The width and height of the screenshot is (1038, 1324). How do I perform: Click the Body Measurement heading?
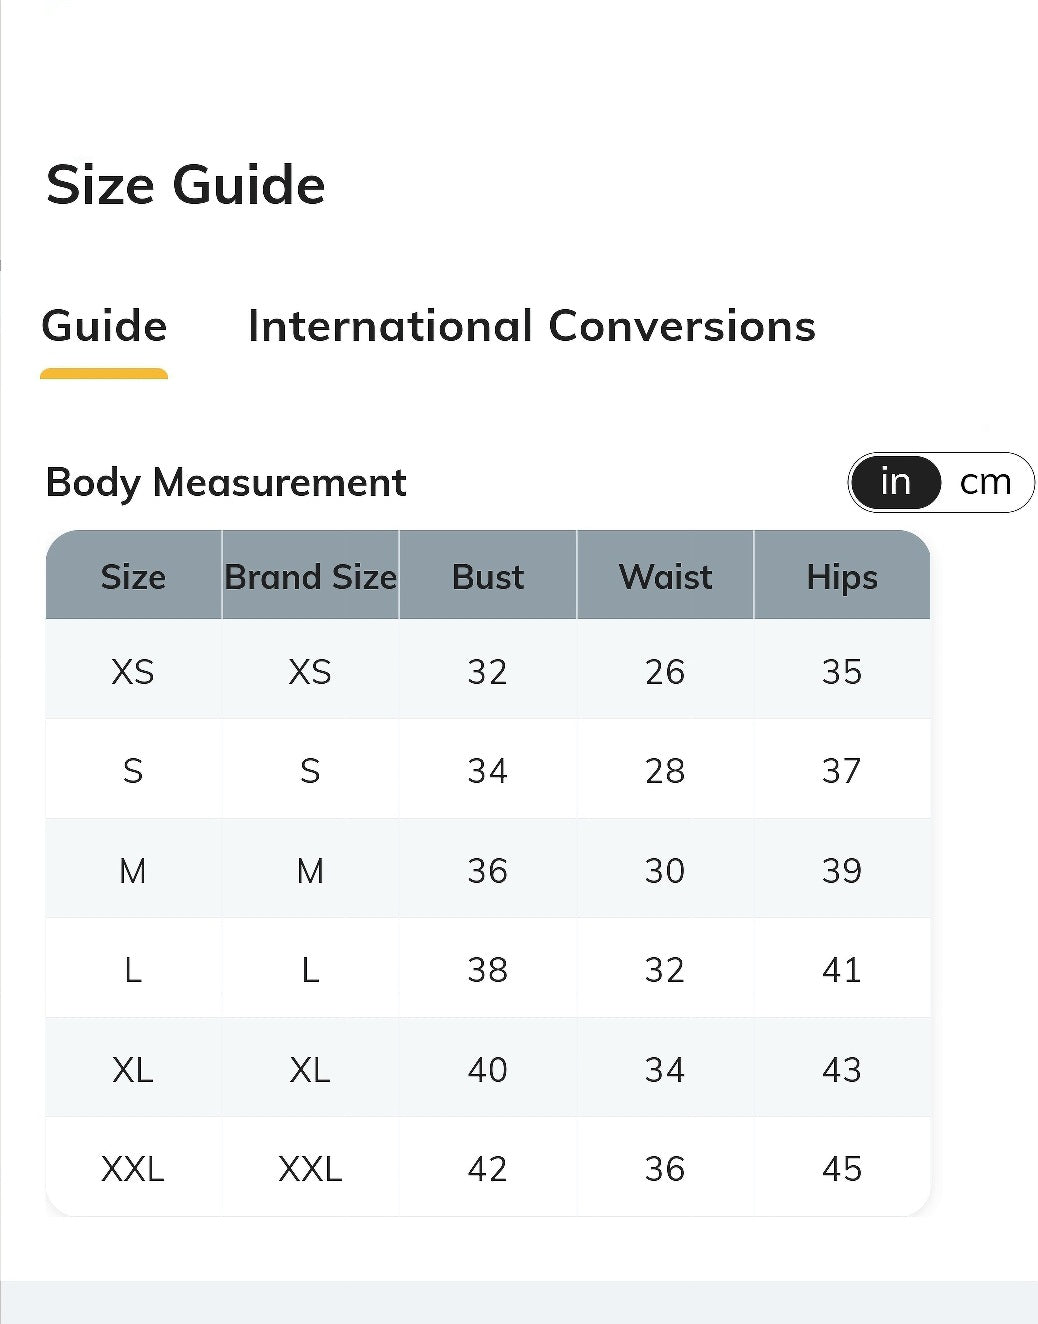pos(226,483)
